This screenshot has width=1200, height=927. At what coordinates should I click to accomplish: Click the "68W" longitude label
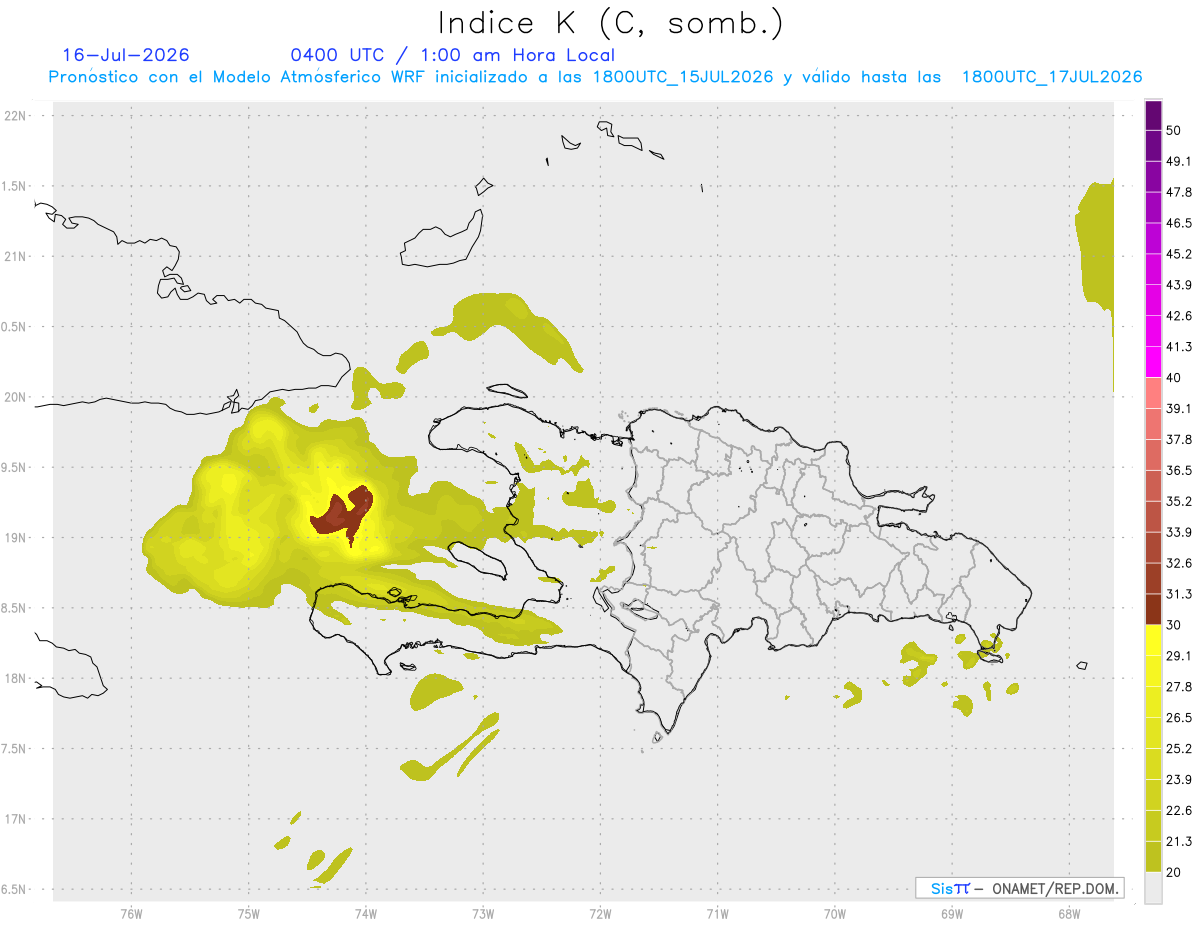[1069, 914]
